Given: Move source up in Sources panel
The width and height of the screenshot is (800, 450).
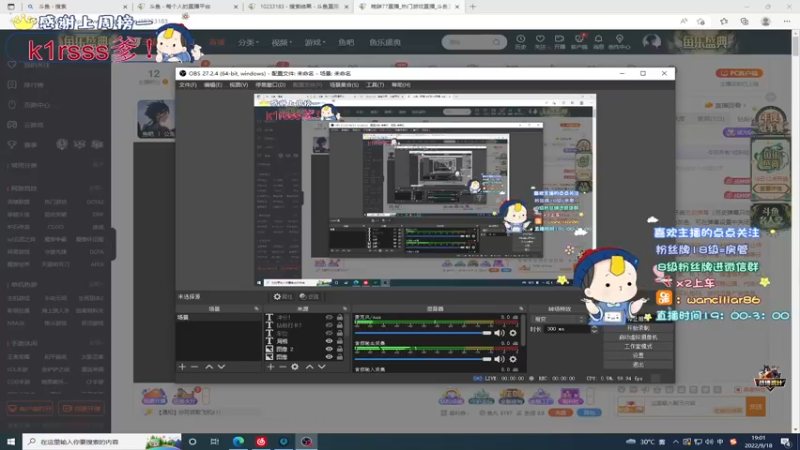Looking at the screenshot, I should pyautogui.click(x=309, y=367).
